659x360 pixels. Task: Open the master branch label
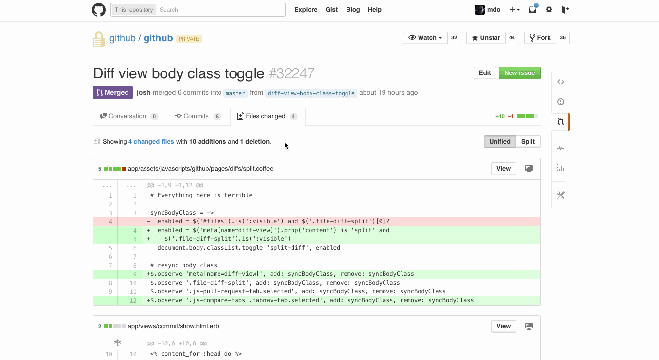click(x=235, y=93)
